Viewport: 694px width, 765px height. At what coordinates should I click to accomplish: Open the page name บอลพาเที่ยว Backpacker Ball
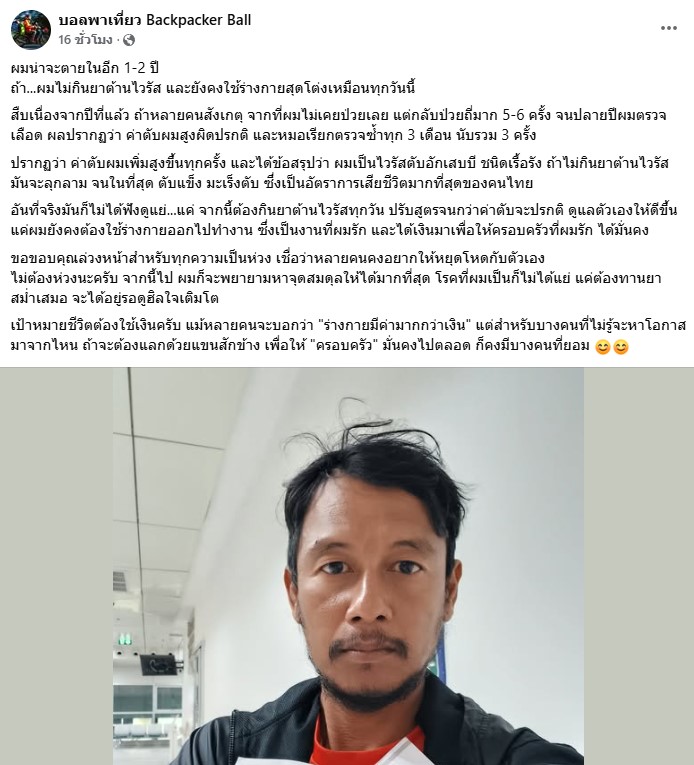155,20
